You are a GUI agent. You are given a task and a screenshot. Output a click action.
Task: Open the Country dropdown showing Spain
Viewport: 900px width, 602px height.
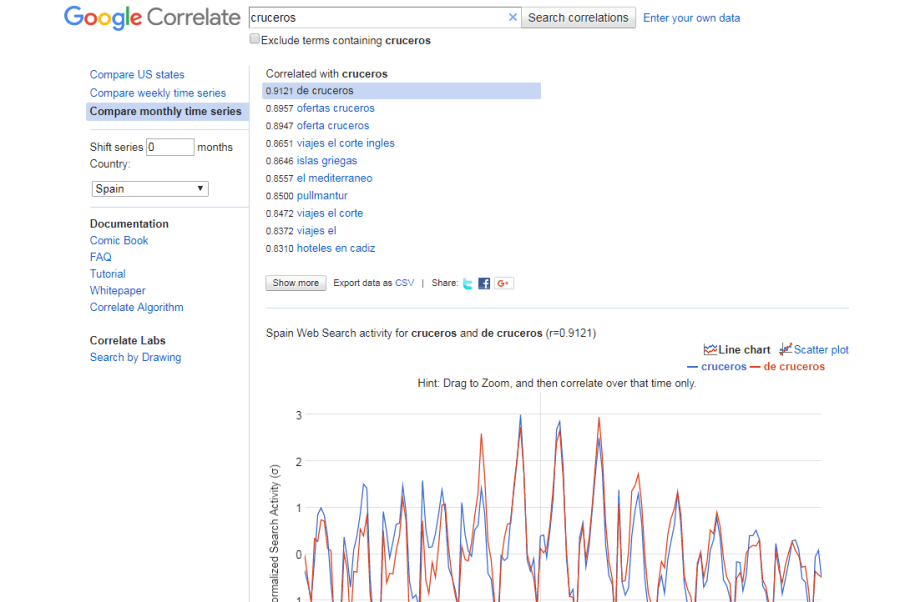149,189
